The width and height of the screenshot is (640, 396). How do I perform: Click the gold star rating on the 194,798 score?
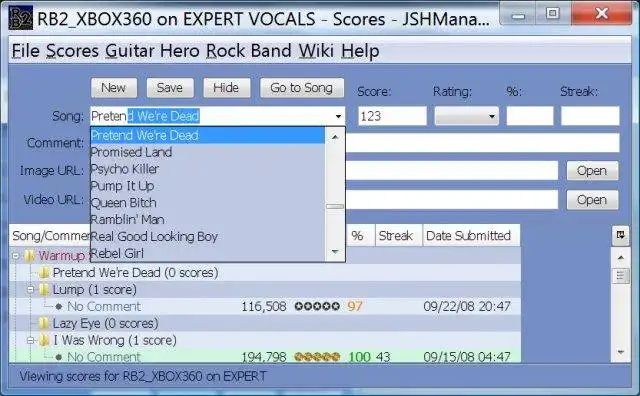(x=317, y=357)
